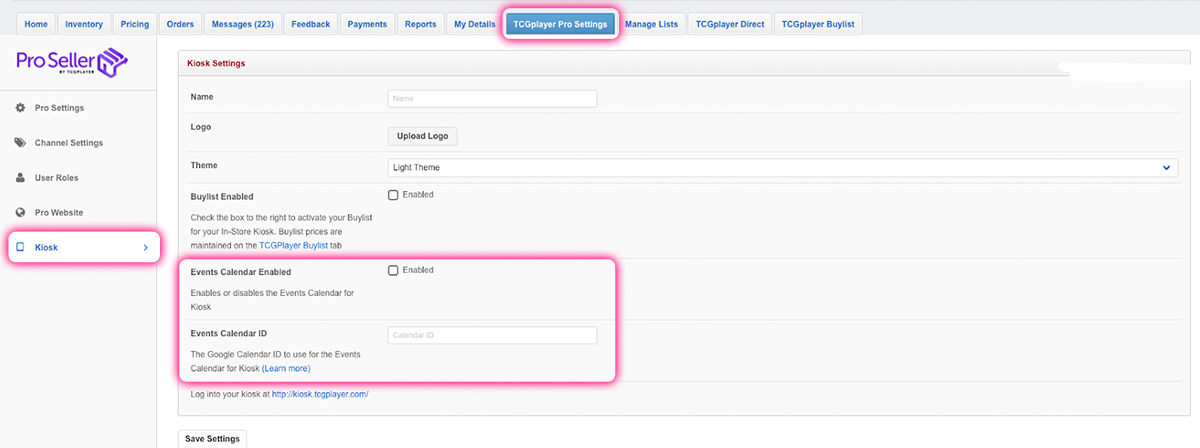Switch to the Payments tab

(x=367, y=24)
